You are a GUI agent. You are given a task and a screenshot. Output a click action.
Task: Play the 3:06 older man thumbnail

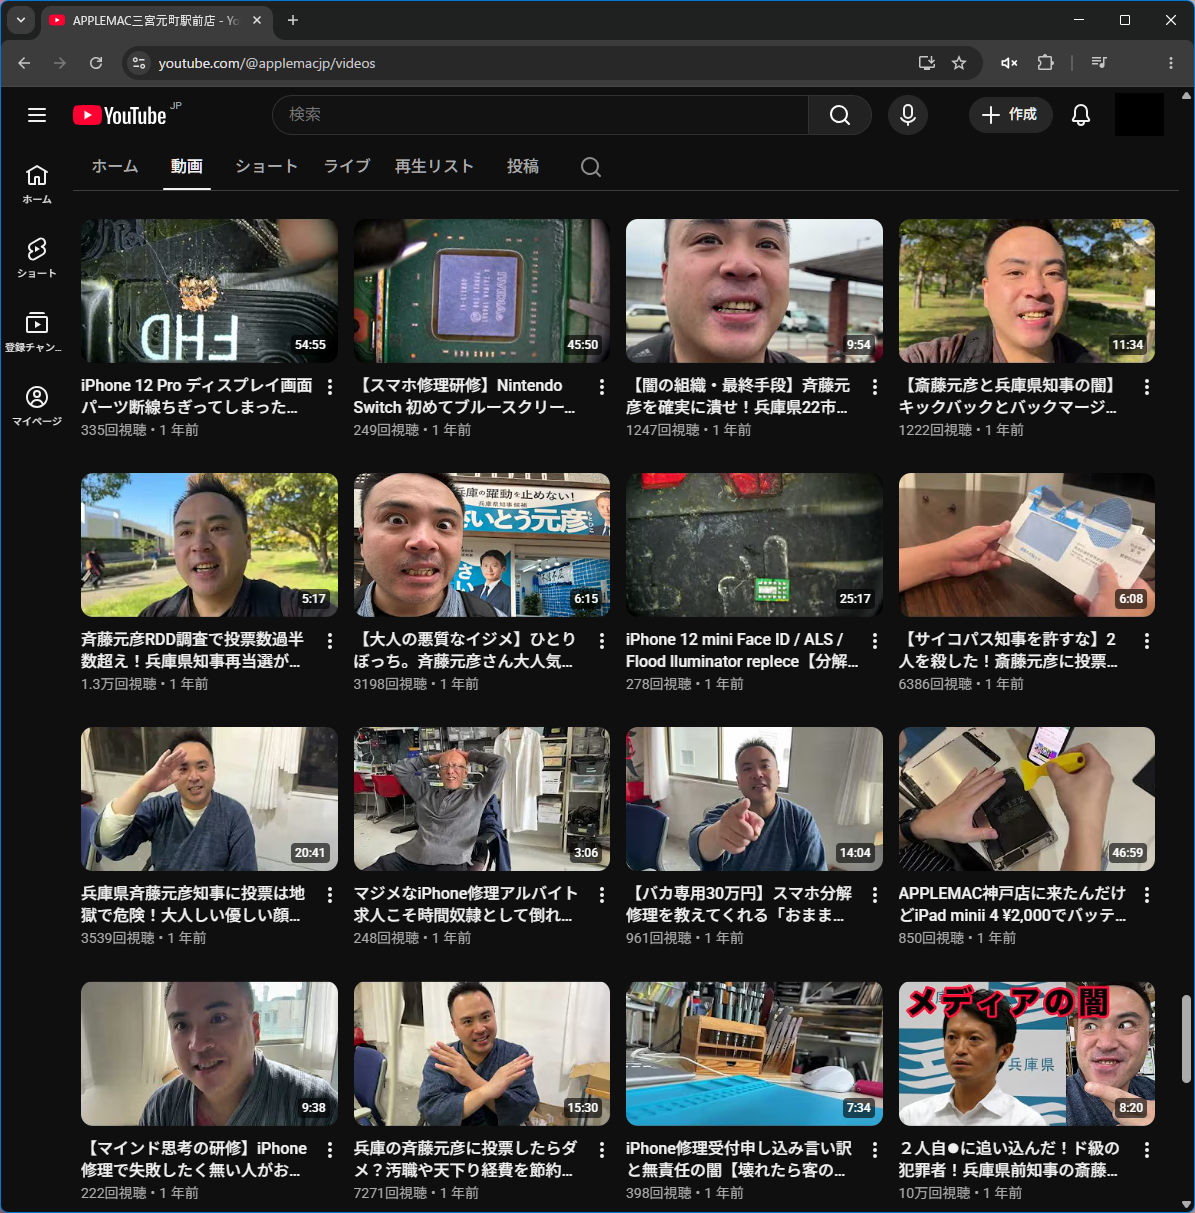pos(482,799)
